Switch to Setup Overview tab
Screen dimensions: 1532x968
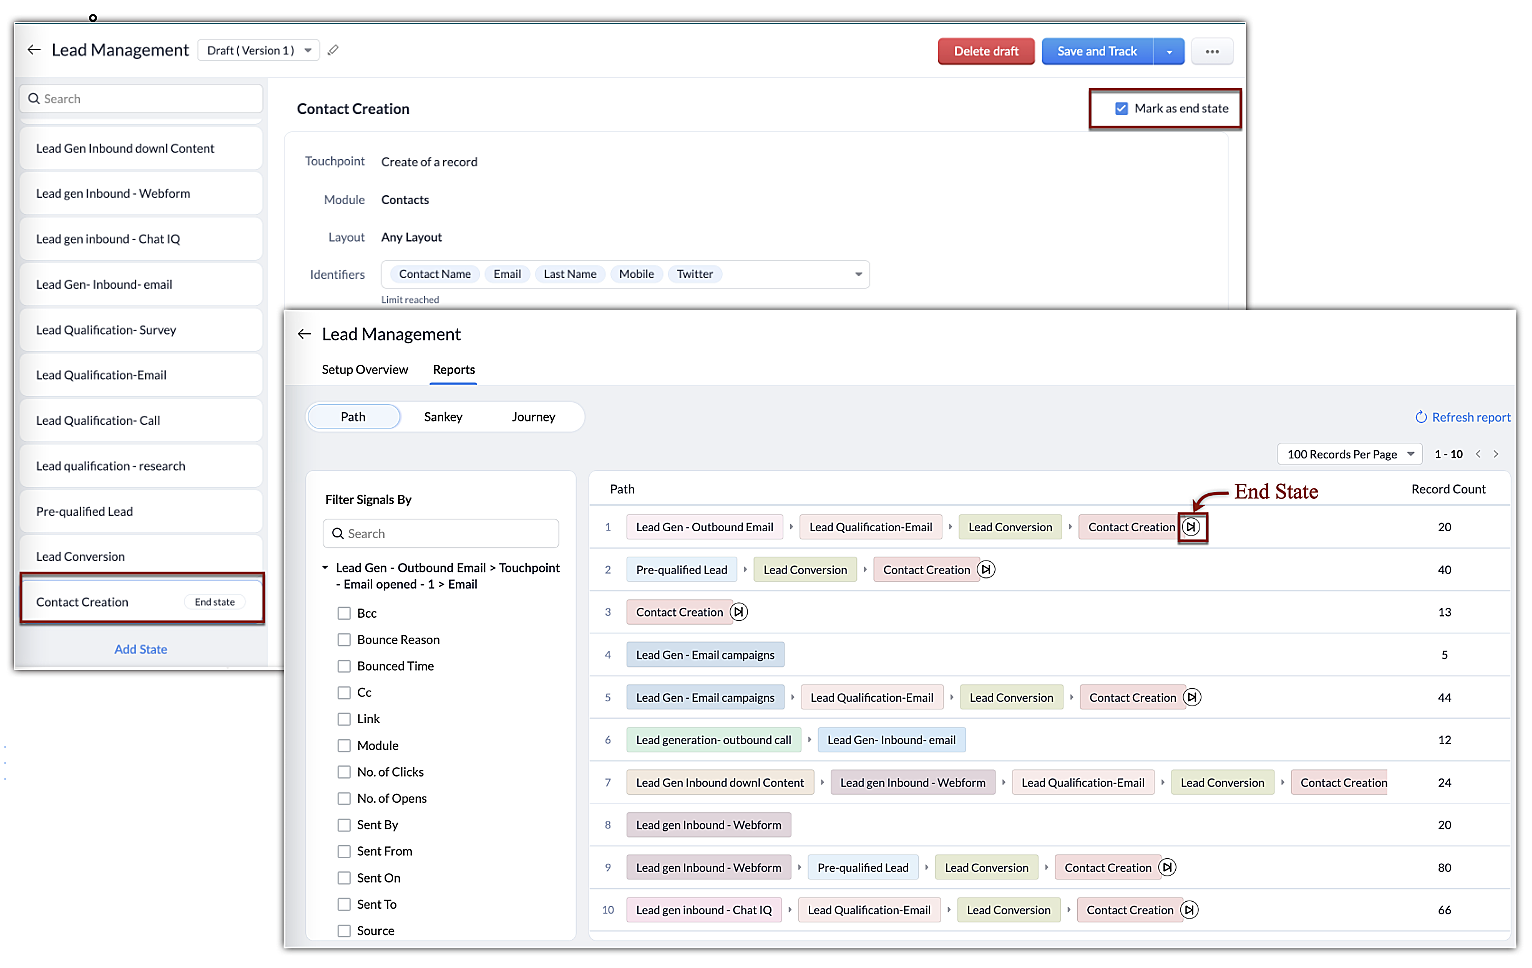pos(365,370)
